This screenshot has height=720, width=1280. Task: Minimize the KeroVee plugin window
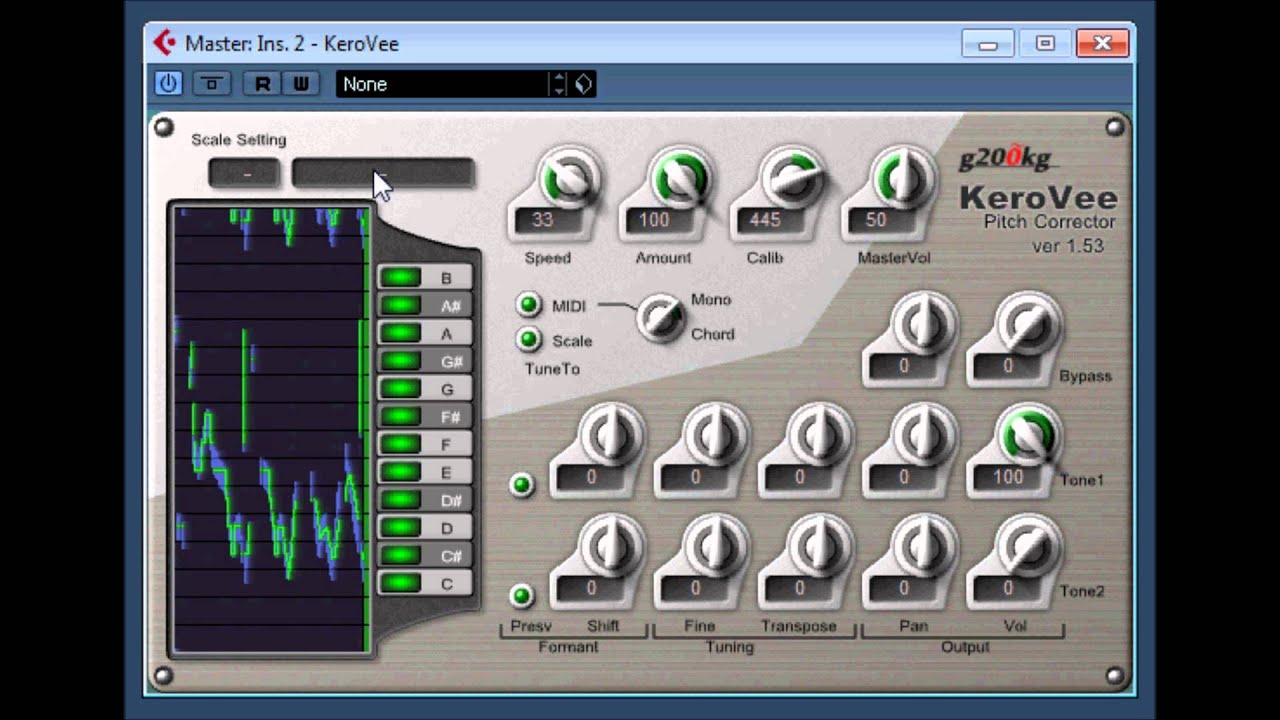coord(988,43)
